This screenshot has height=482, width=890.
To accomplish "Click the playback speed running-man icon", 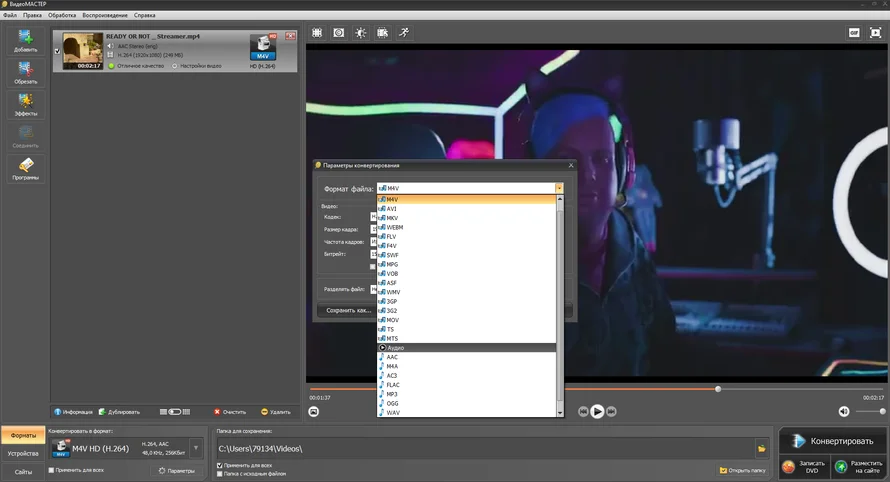I will click(x=403, y=32).
